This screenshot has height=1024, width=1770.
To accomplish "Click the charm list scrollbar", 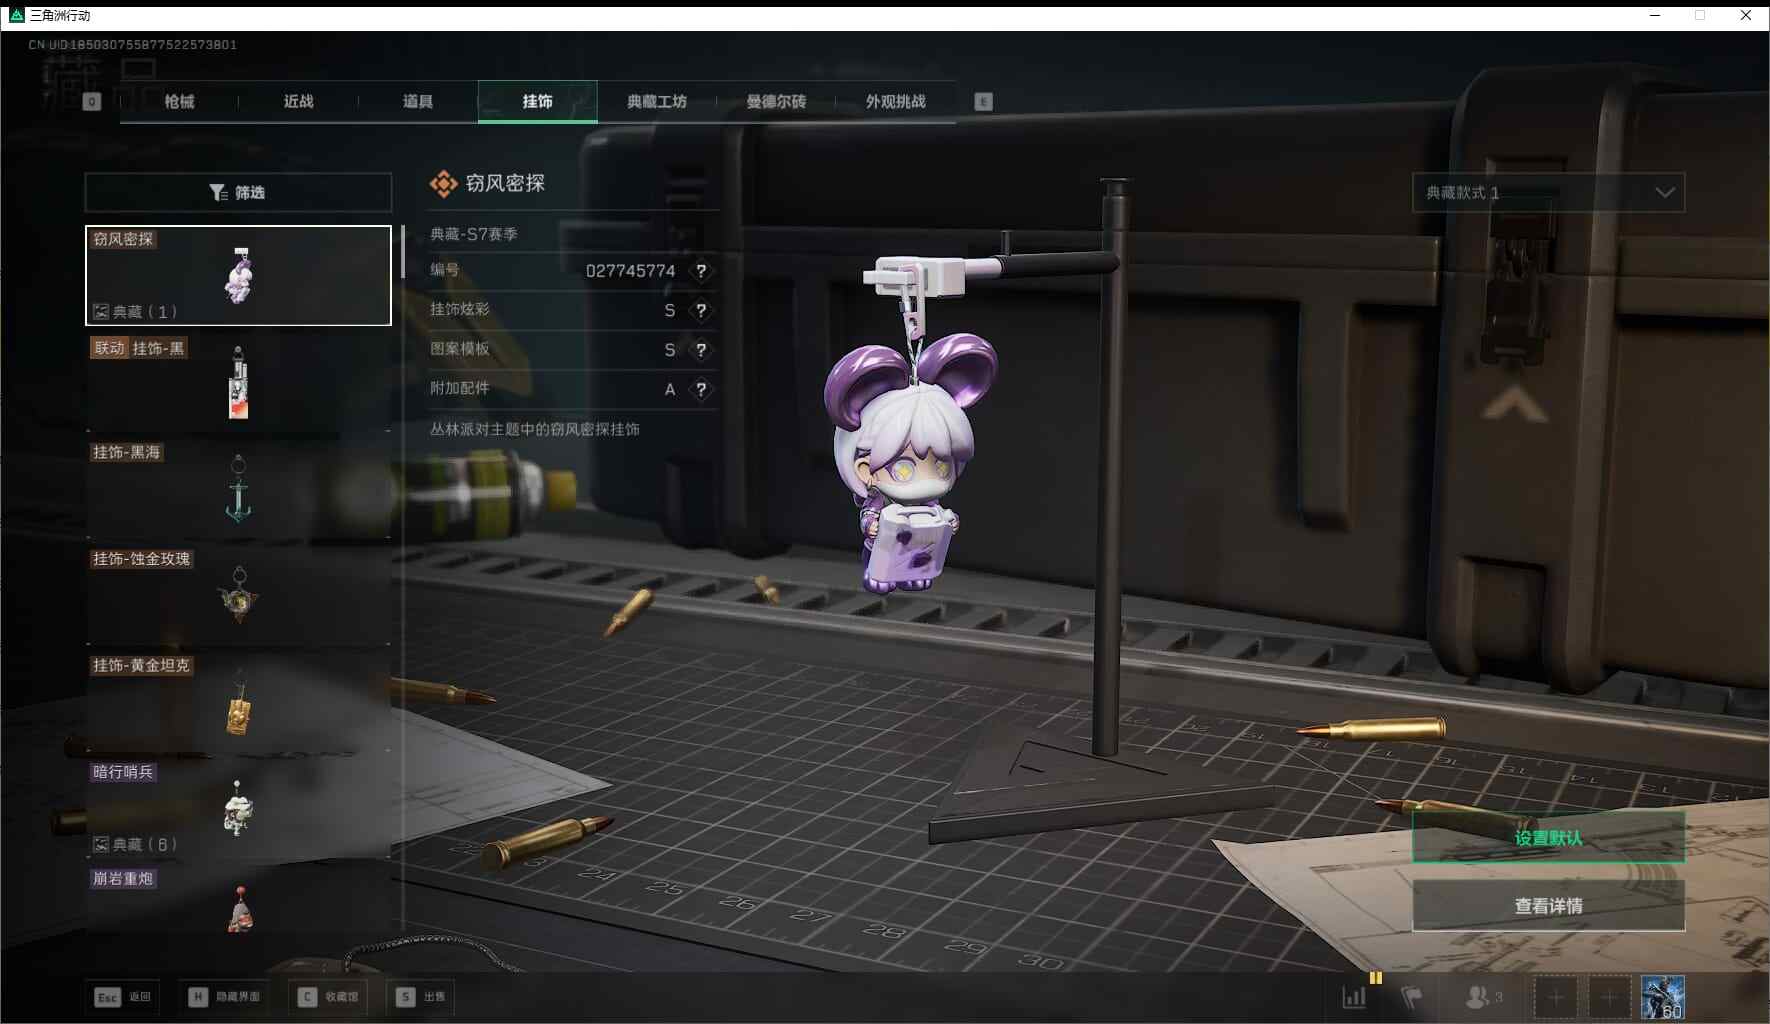I will coord(403,252).
